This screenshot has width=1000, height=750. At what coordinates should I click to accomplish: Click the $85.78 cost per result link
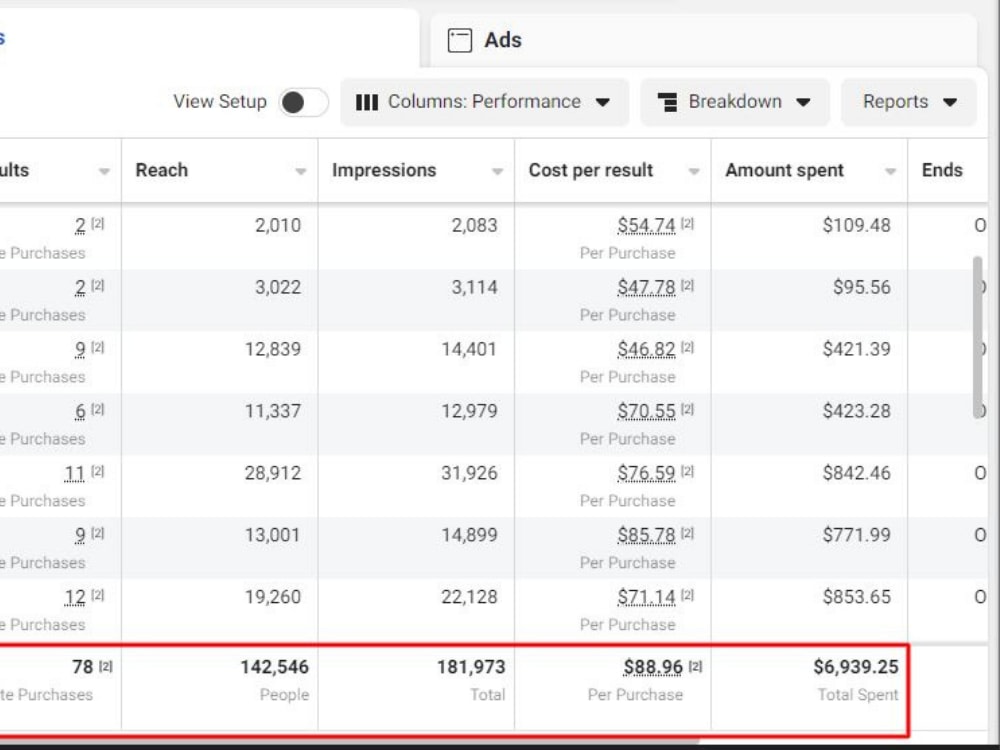[x=646, y=534]
